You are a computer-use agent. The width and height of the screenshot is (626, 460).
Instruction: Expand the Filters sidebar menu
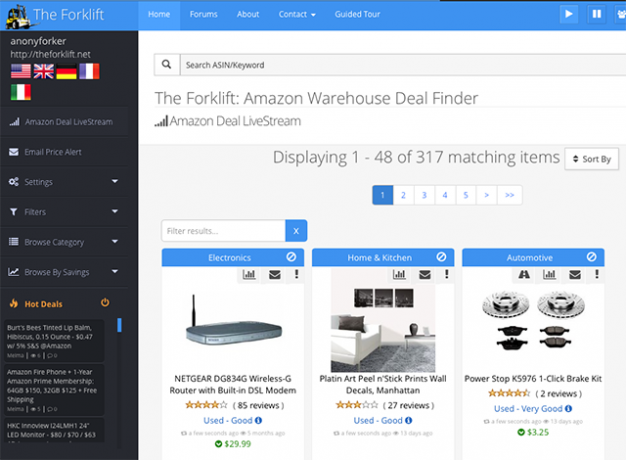[x=64, y=212]
